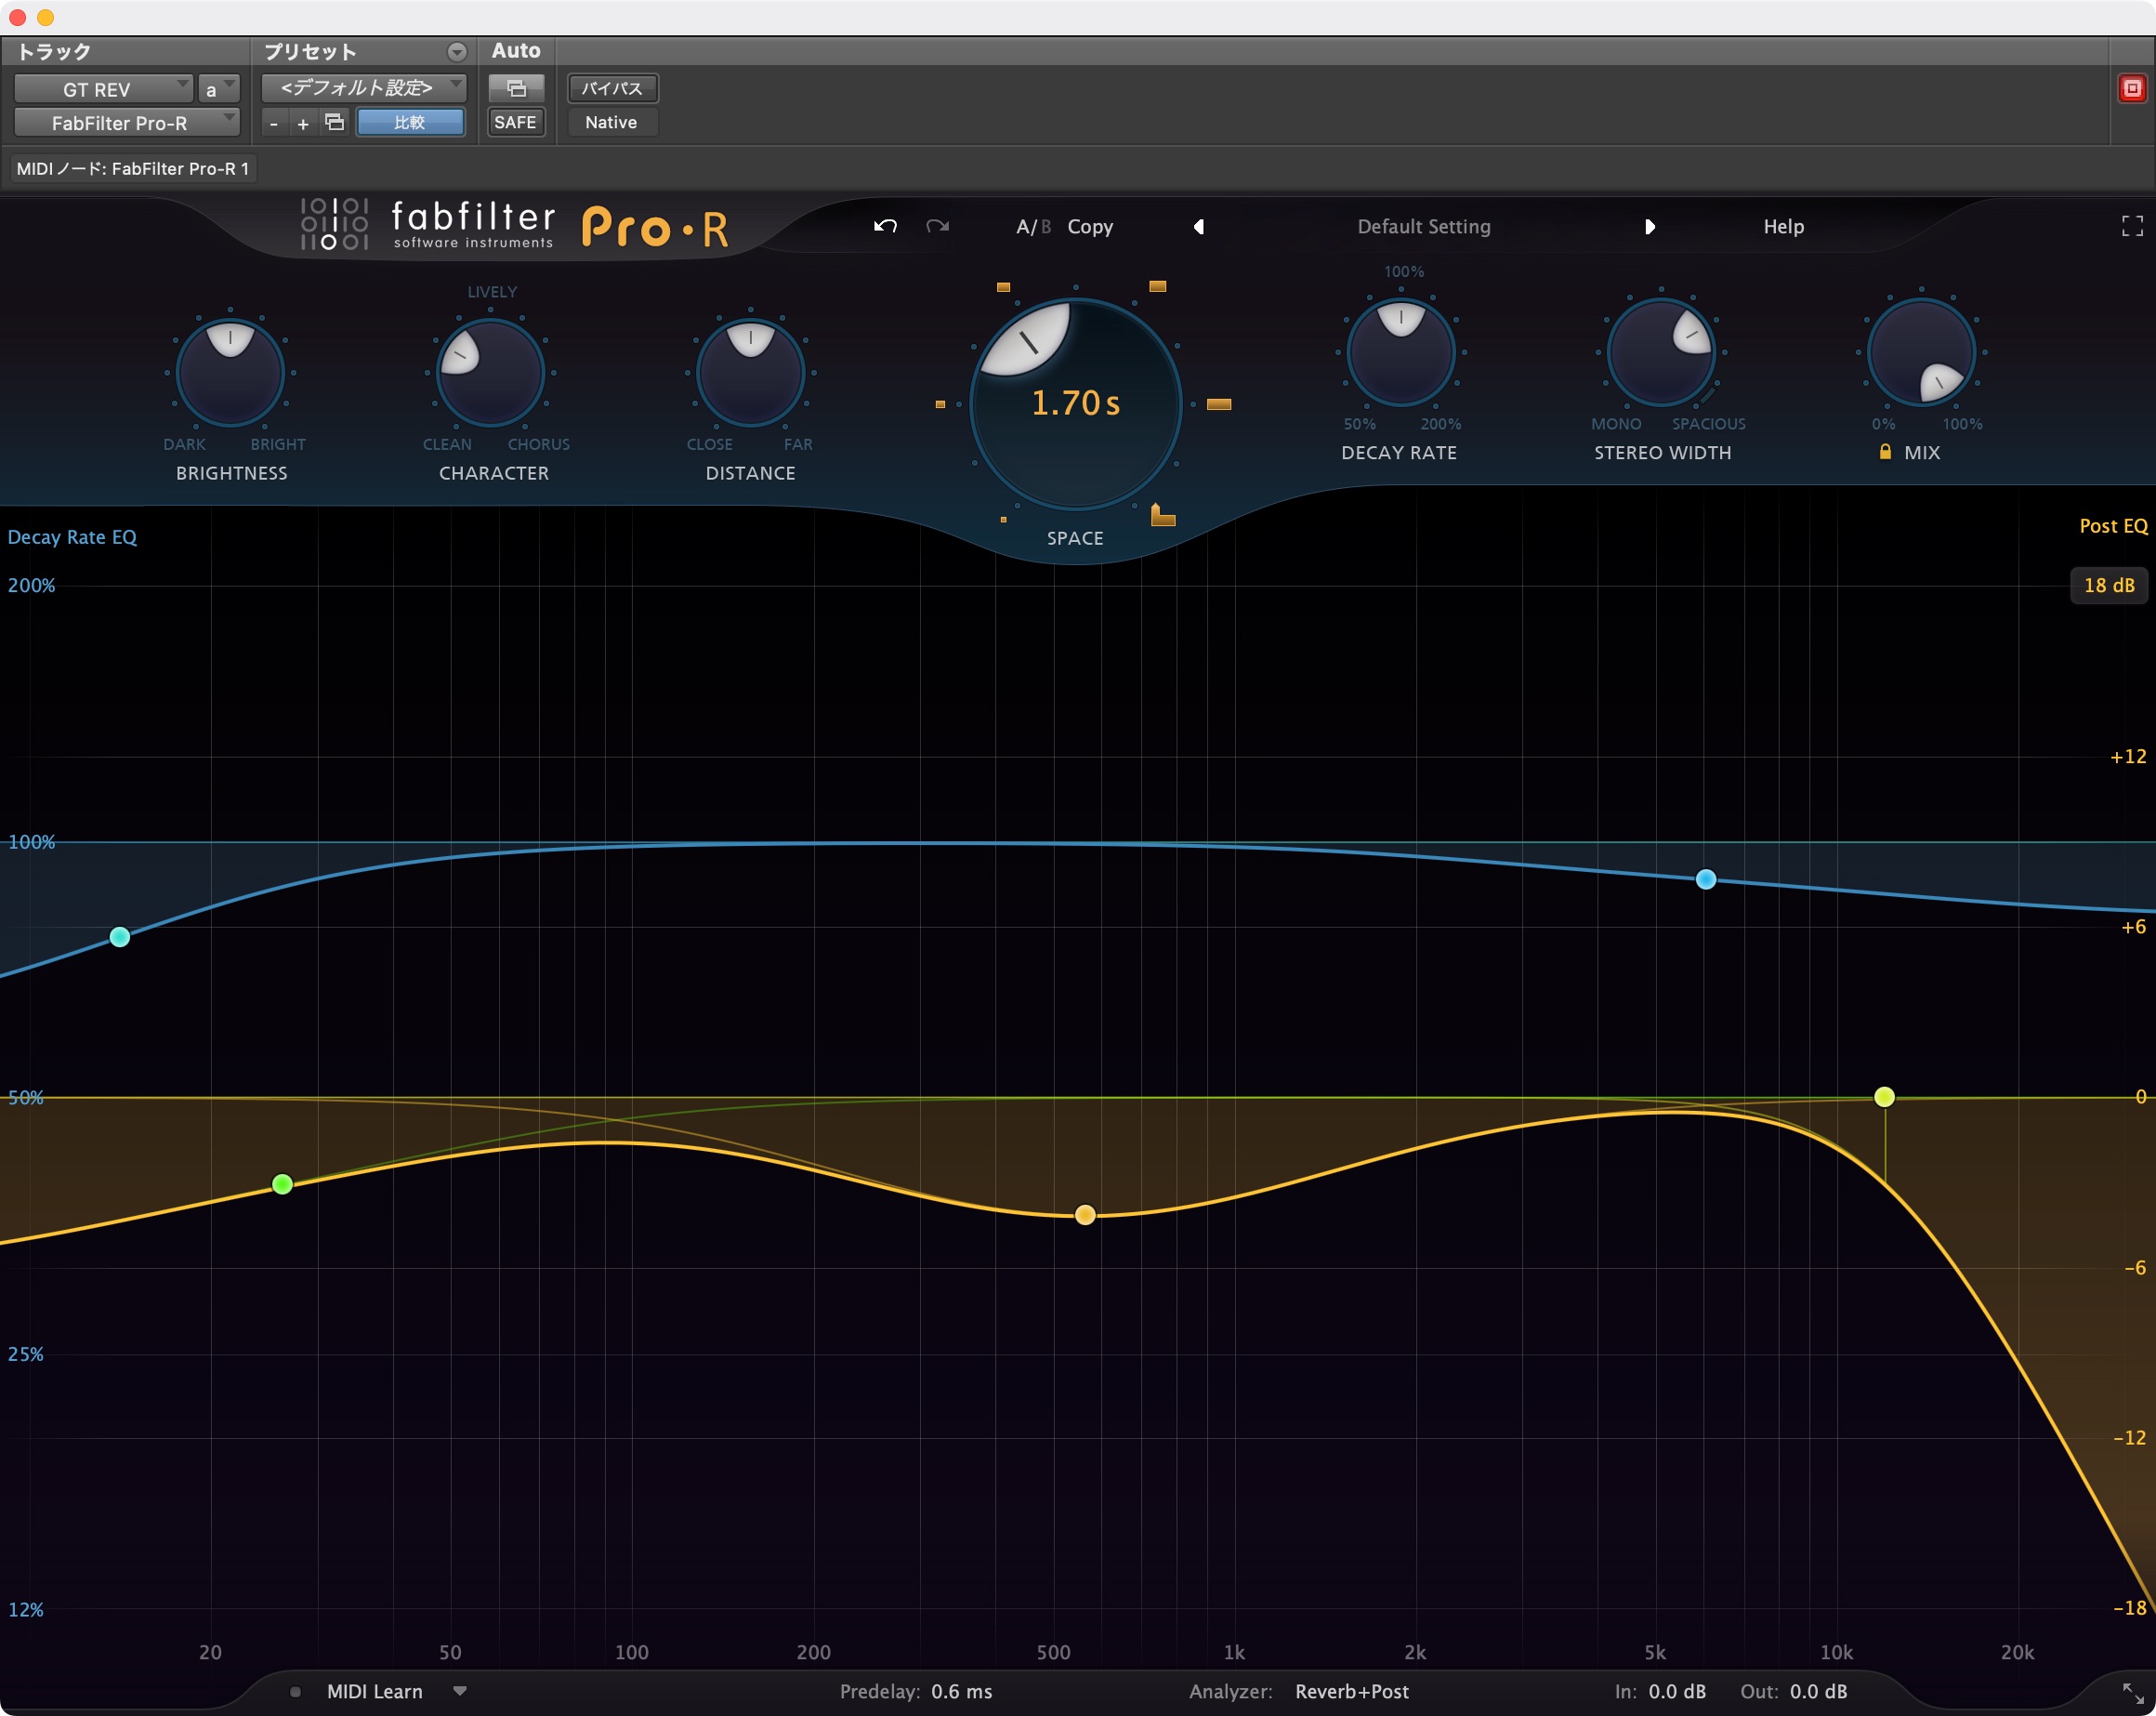Go to previous preset with left arrow
The image size is (2156, 1716).
pyautogui.click(x=1198, y=227)
